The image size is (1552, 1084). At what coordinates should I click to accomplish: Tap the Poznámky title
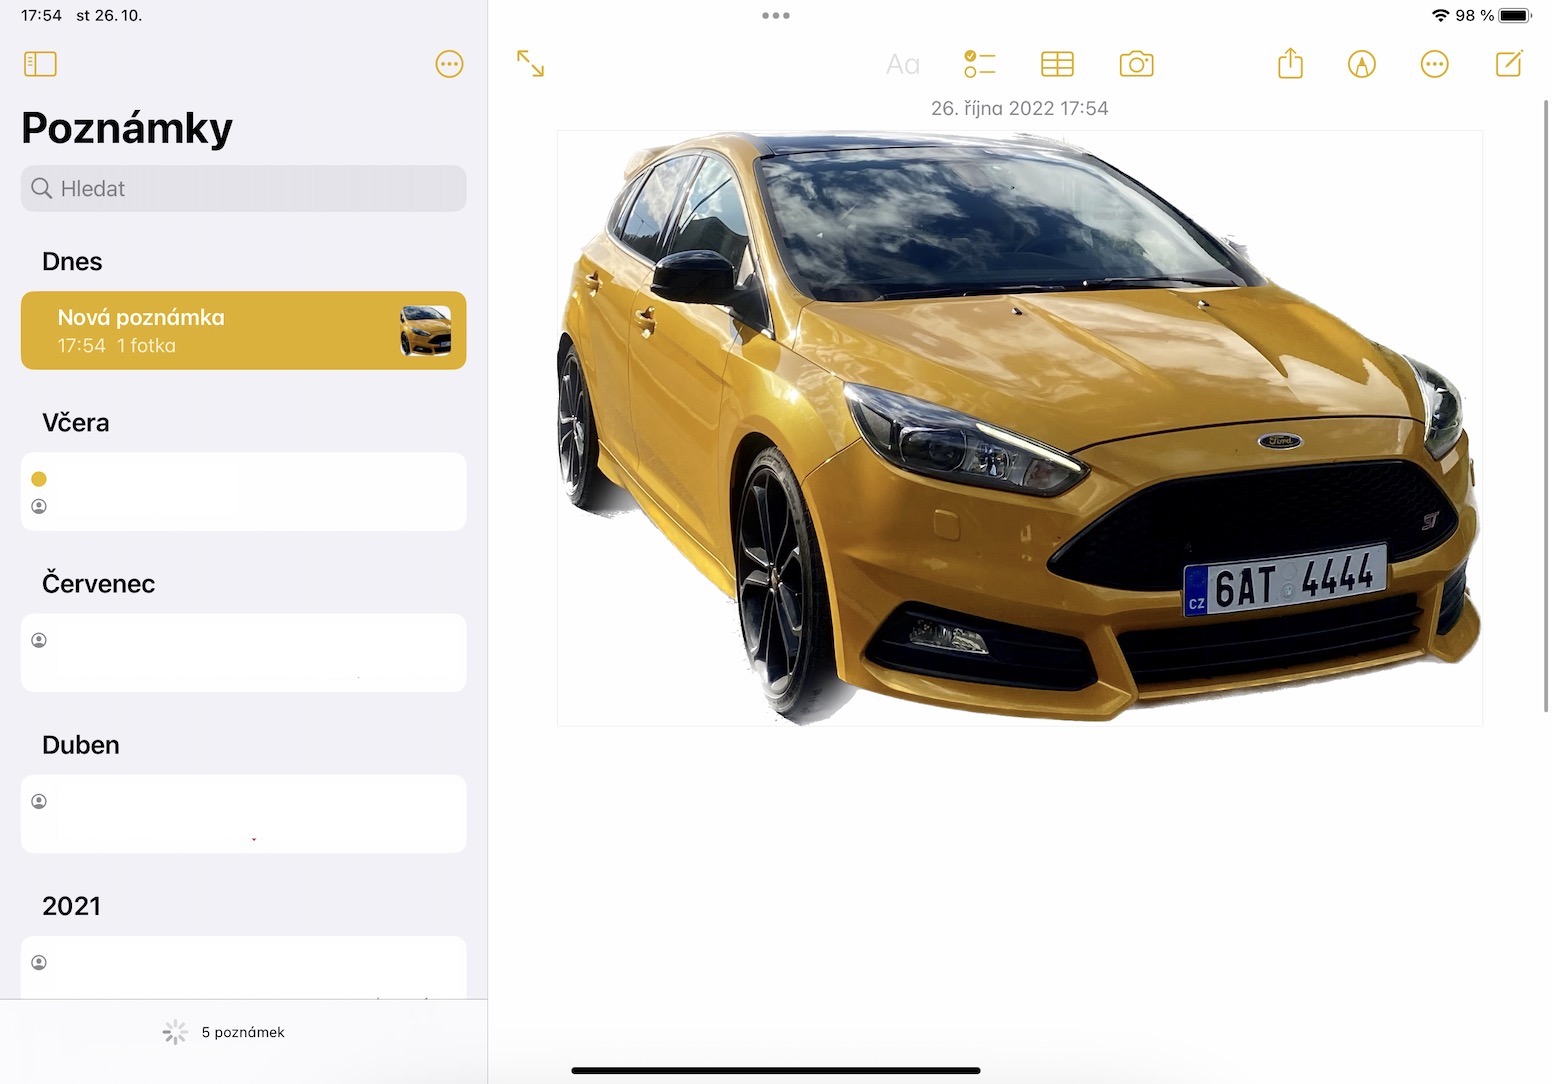(127, 128)
